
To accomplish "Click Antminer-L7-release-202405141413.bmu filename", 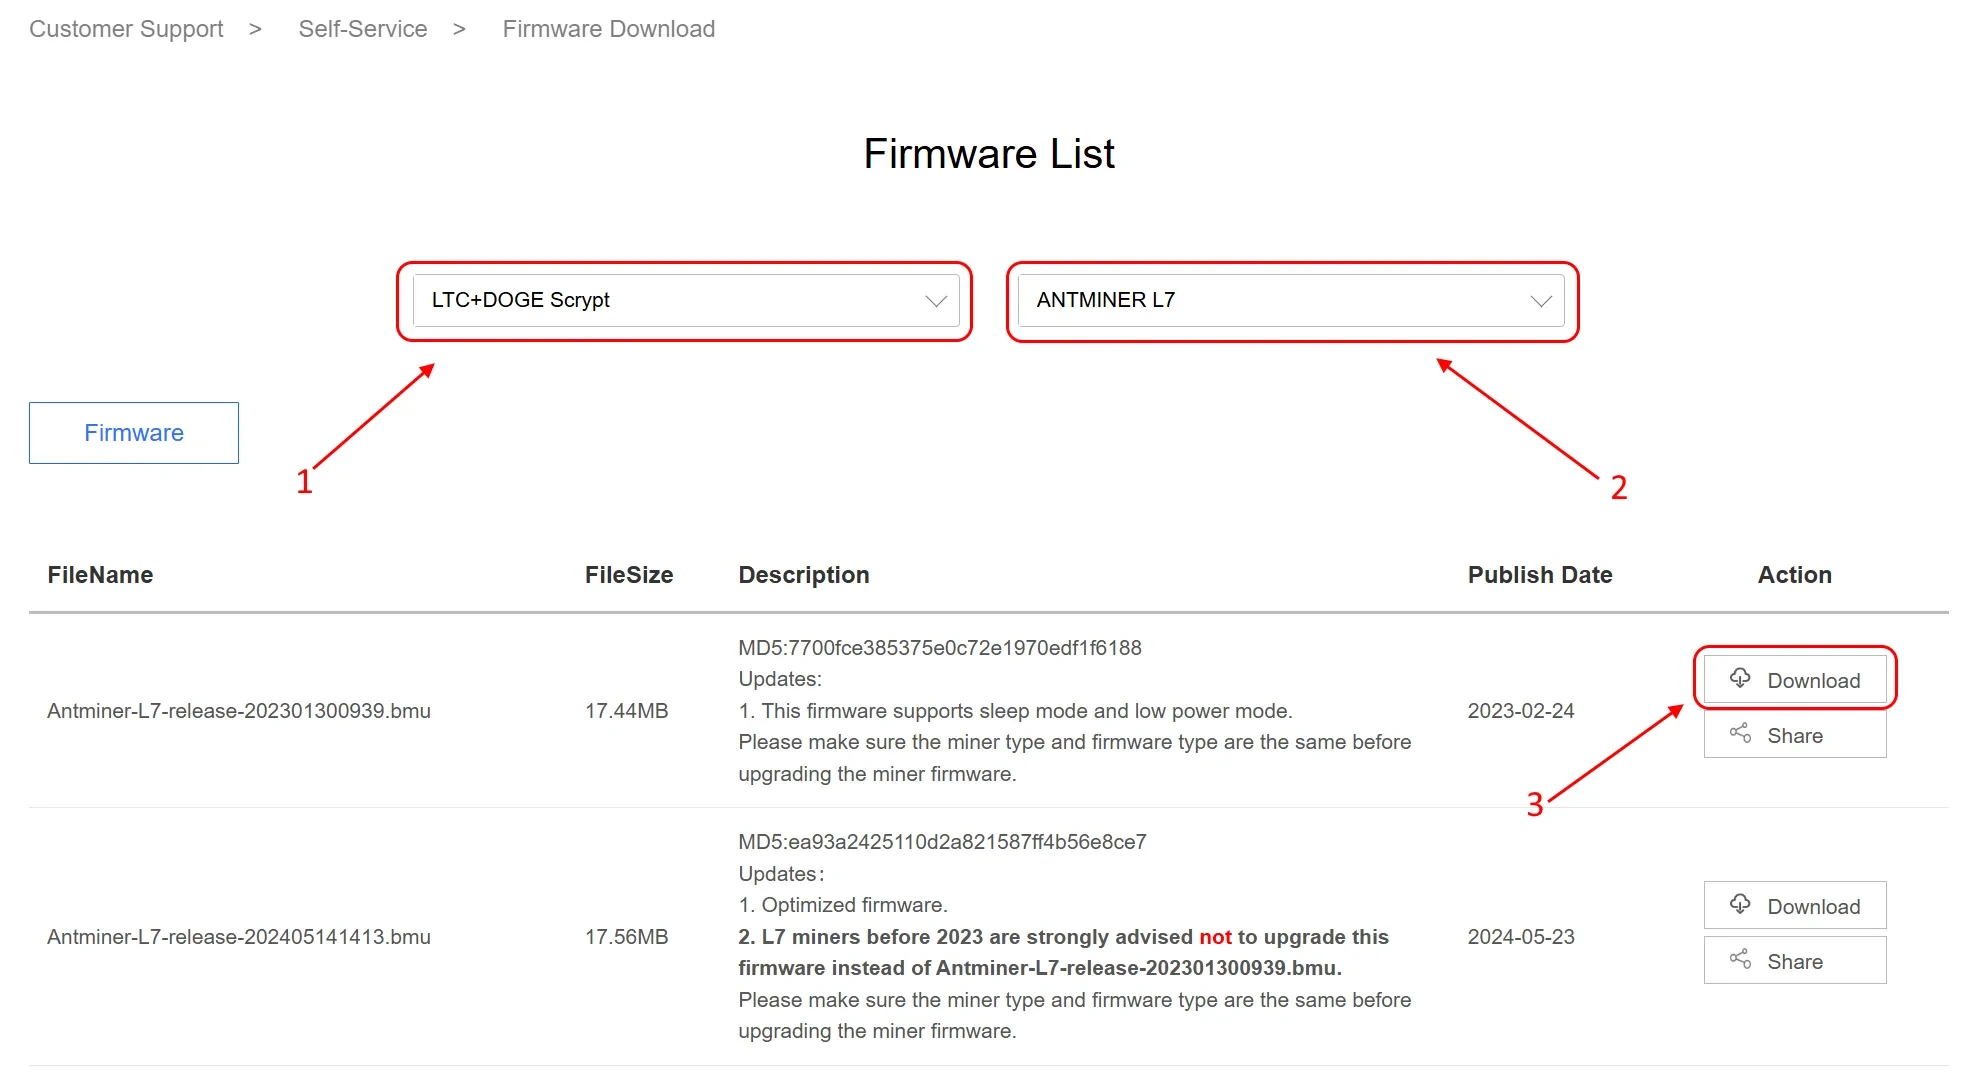I will pos(239,937).
